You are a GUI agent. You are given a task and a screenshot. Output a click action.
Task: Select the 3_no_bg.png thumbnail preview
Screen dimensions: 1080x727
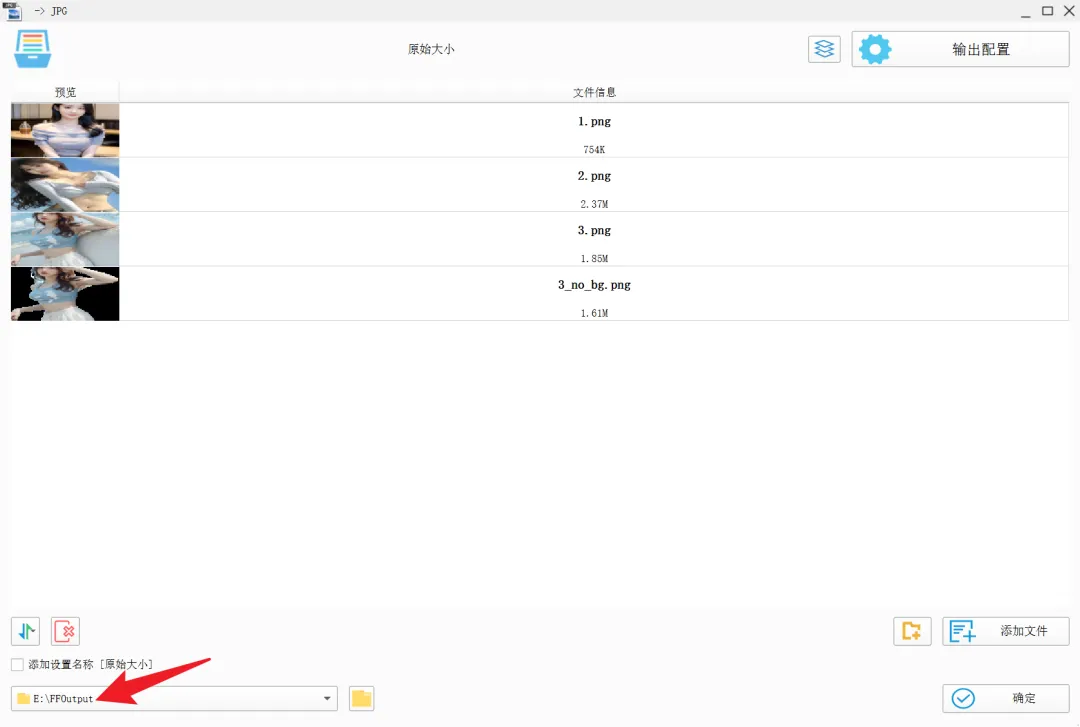tap(65, 294)
